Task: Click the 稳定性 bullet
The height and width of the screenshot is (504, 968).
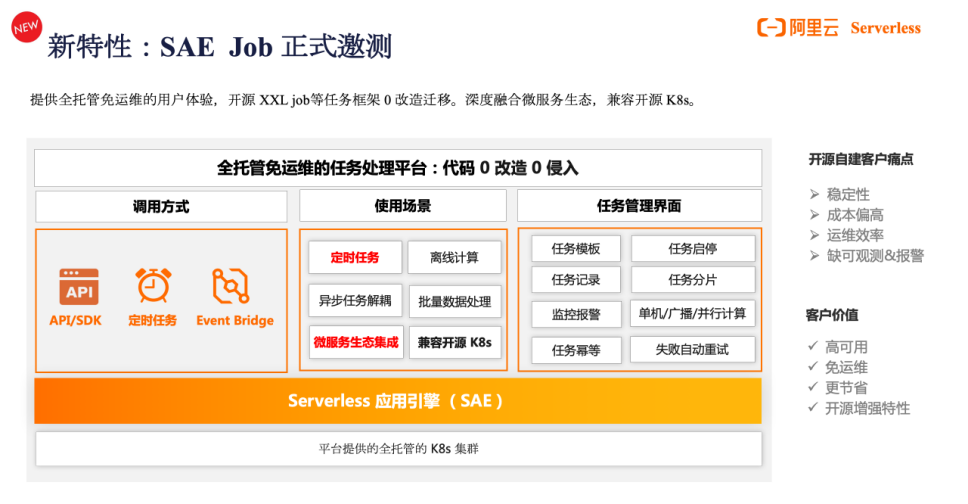Action: tap(840, 195)
